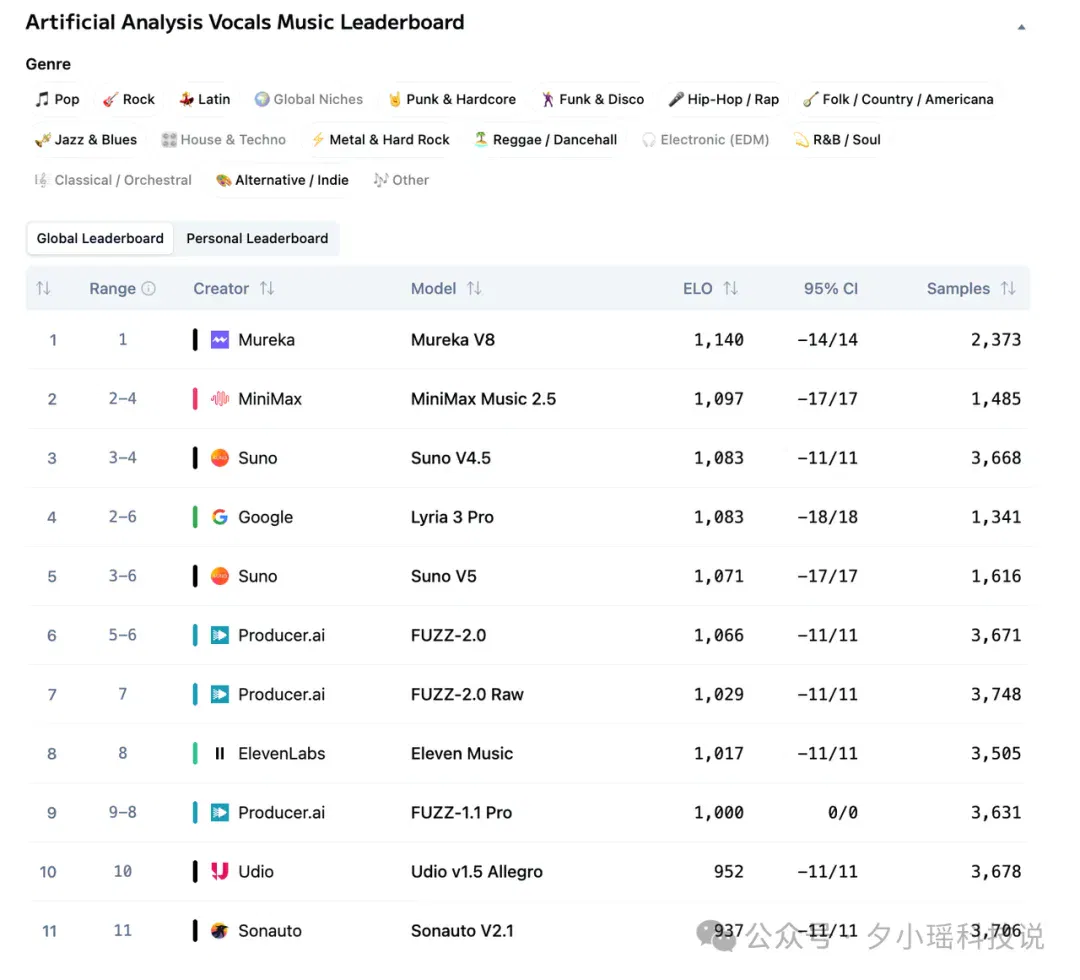The image size is (1080, 980).
Task: Switch to the Personal Leaderboard tab
Action: pyautogui.click(x=257, y=238)
